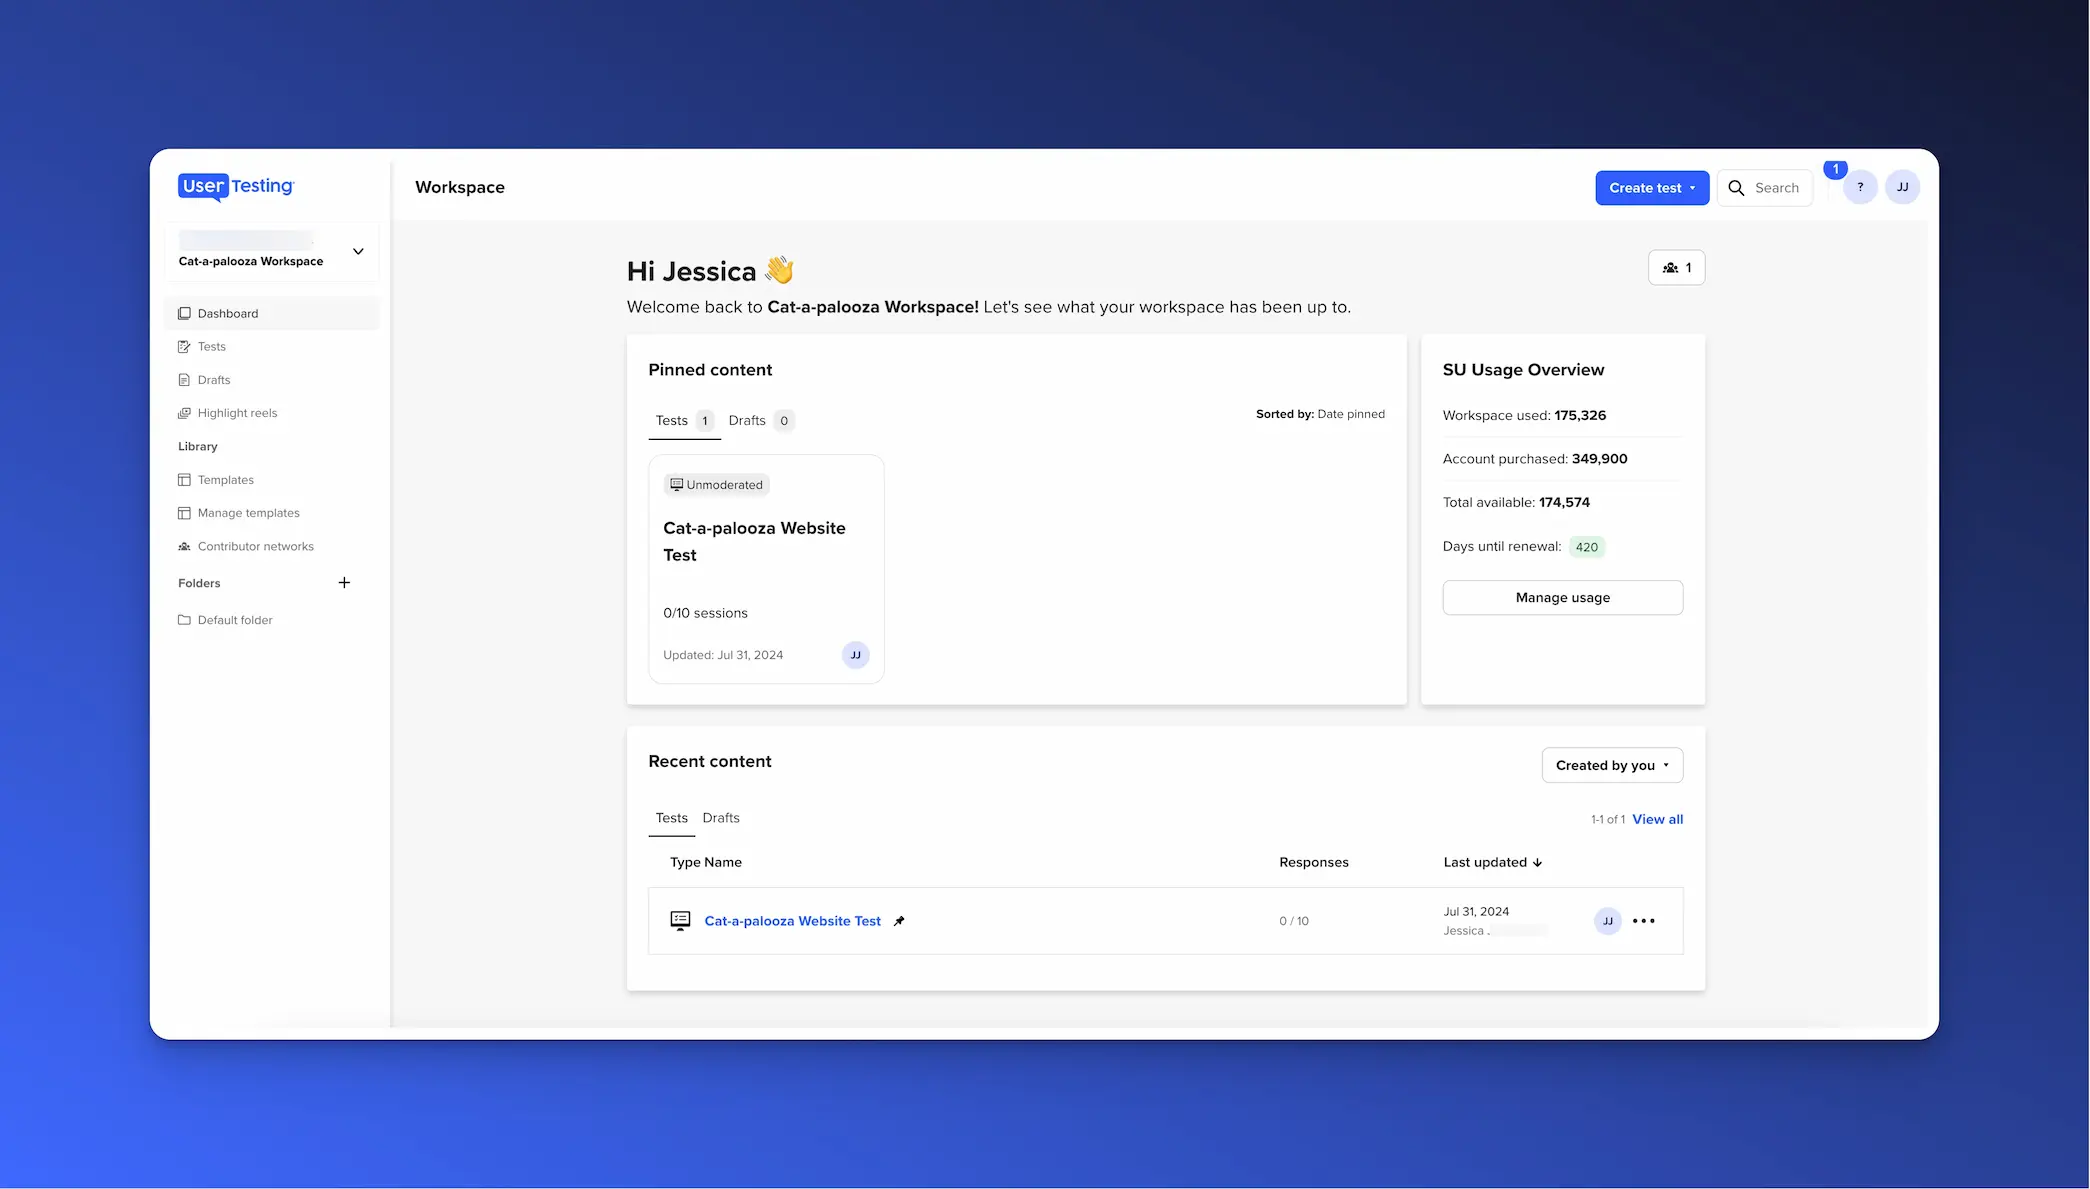2090x1189 pixels.
Task: Click the pin icon beside Cat-a-palooza Website Test
Action: [x=899, y=921]
